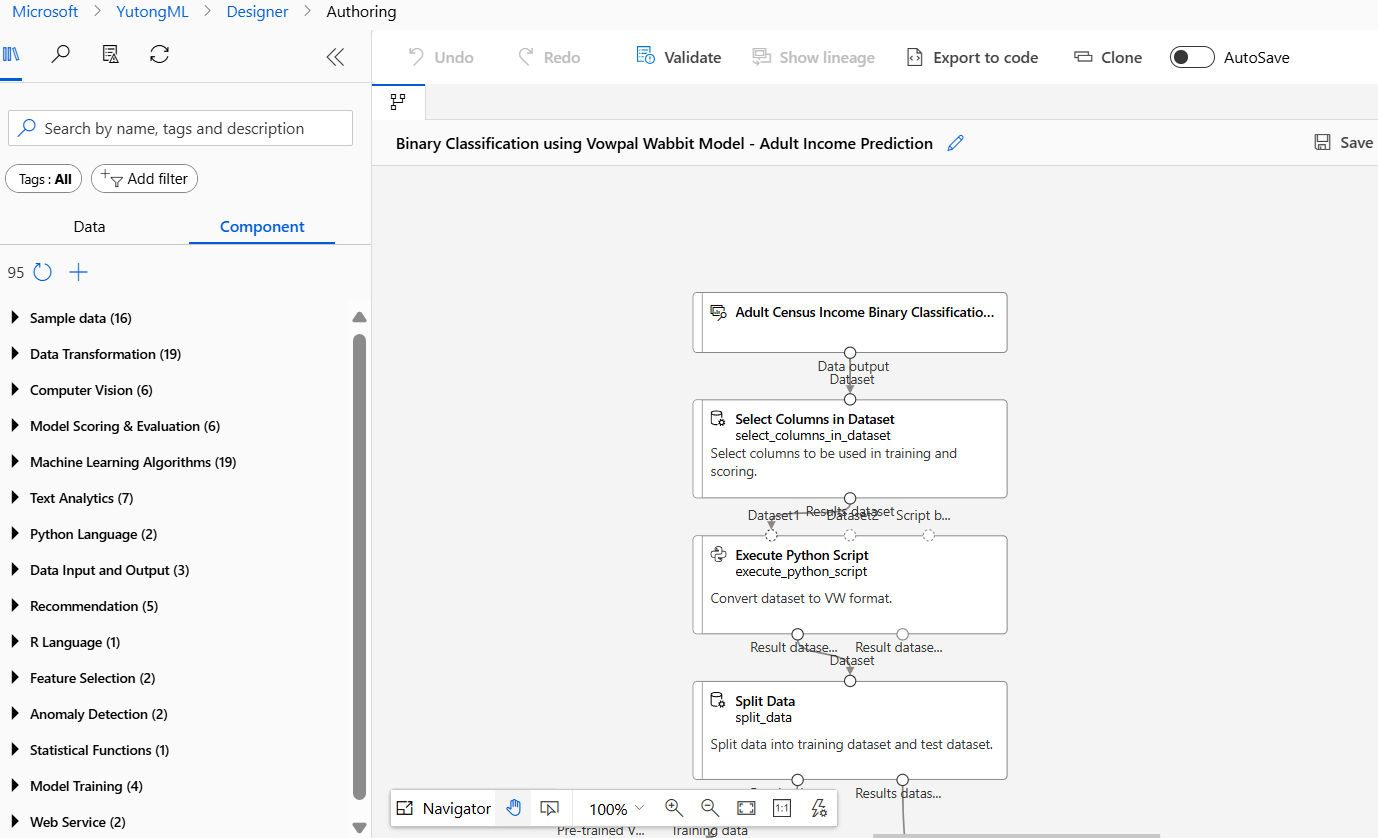Click Export to code
The width and height of the screenshot is (1378, 838).
[972, 57]
